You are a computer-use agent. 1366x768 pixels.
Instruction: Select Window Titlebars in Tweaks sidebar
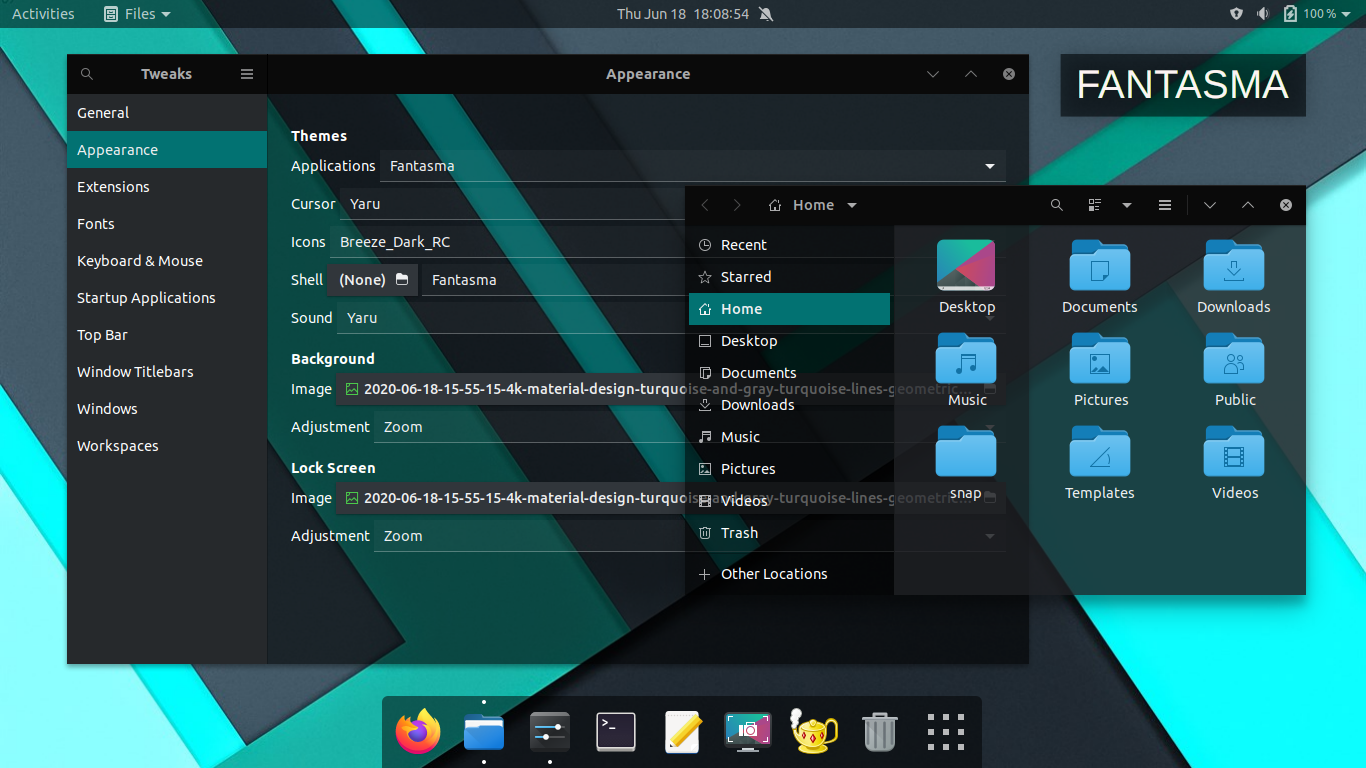coord(167,372)
